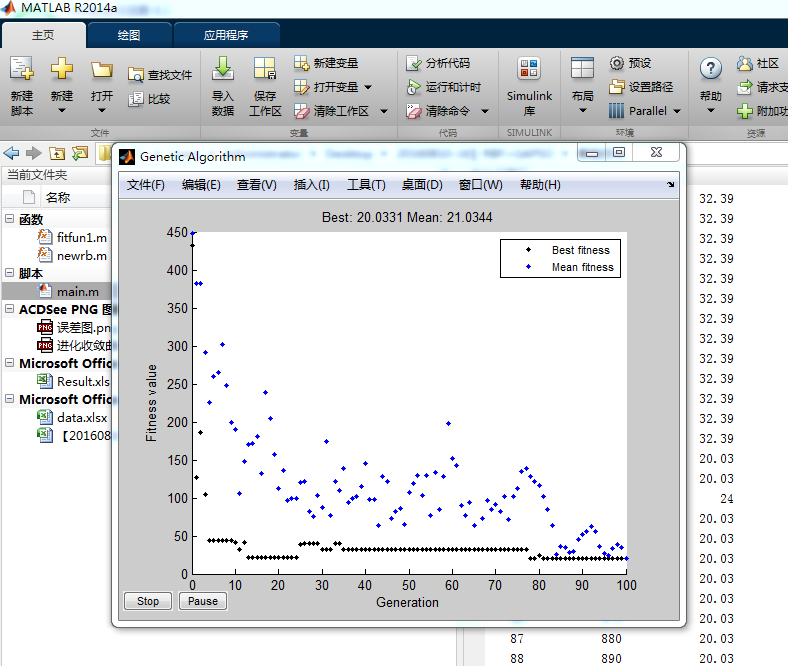Click the Layout (布局) icon

point(582,68)
